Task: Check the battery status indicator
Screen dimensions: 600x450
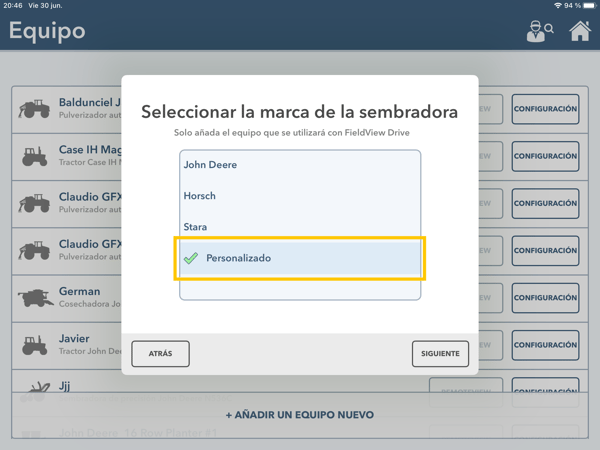Action: (589, 5)
